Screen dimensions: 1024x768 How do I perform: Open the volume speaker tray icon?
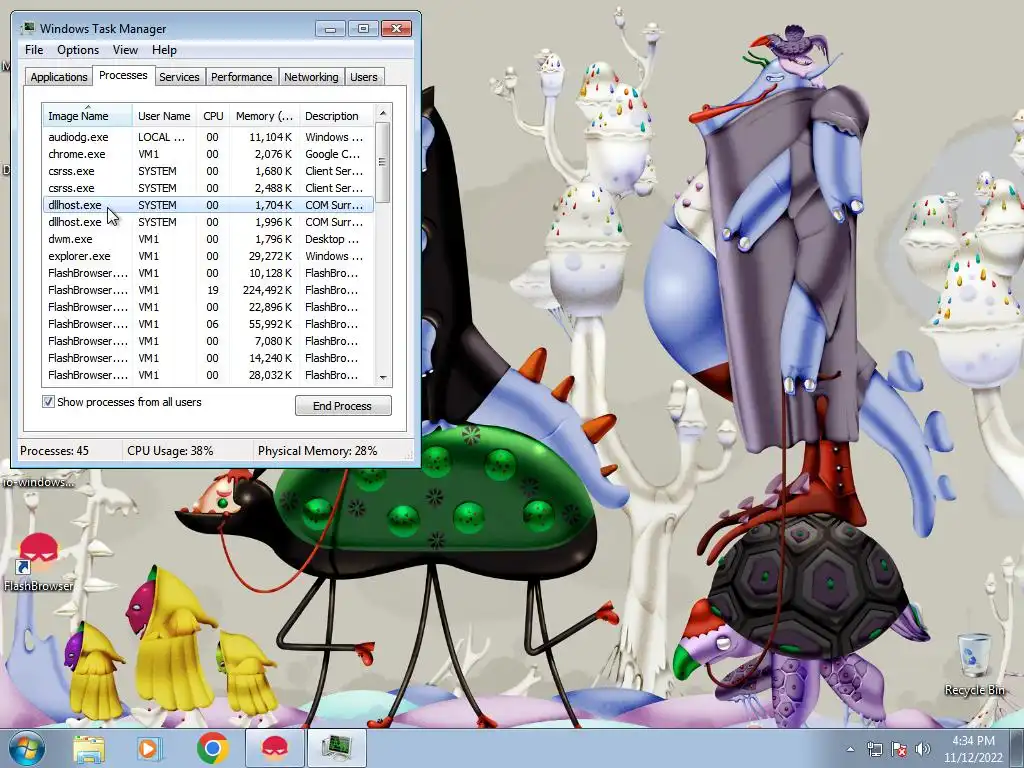pyautogui.click(x=923, y=750)
